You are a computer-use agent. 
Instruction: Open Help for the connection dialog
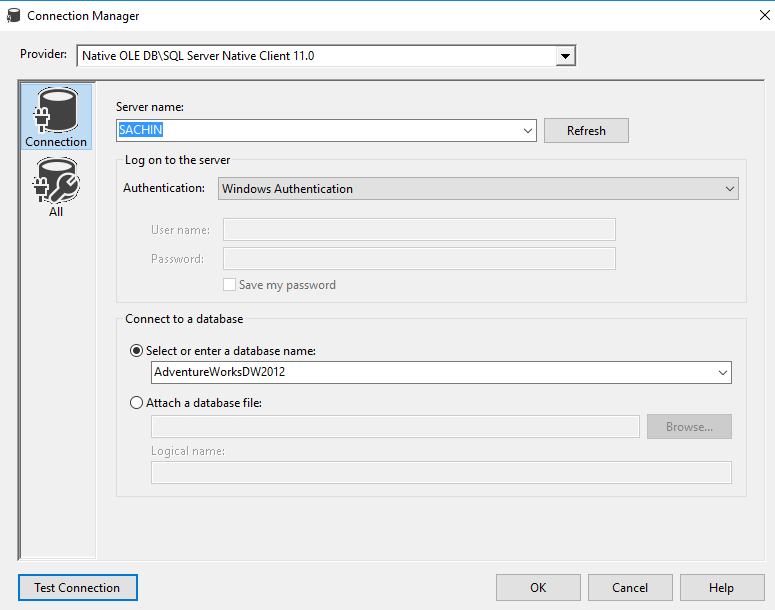pos(721,588)
